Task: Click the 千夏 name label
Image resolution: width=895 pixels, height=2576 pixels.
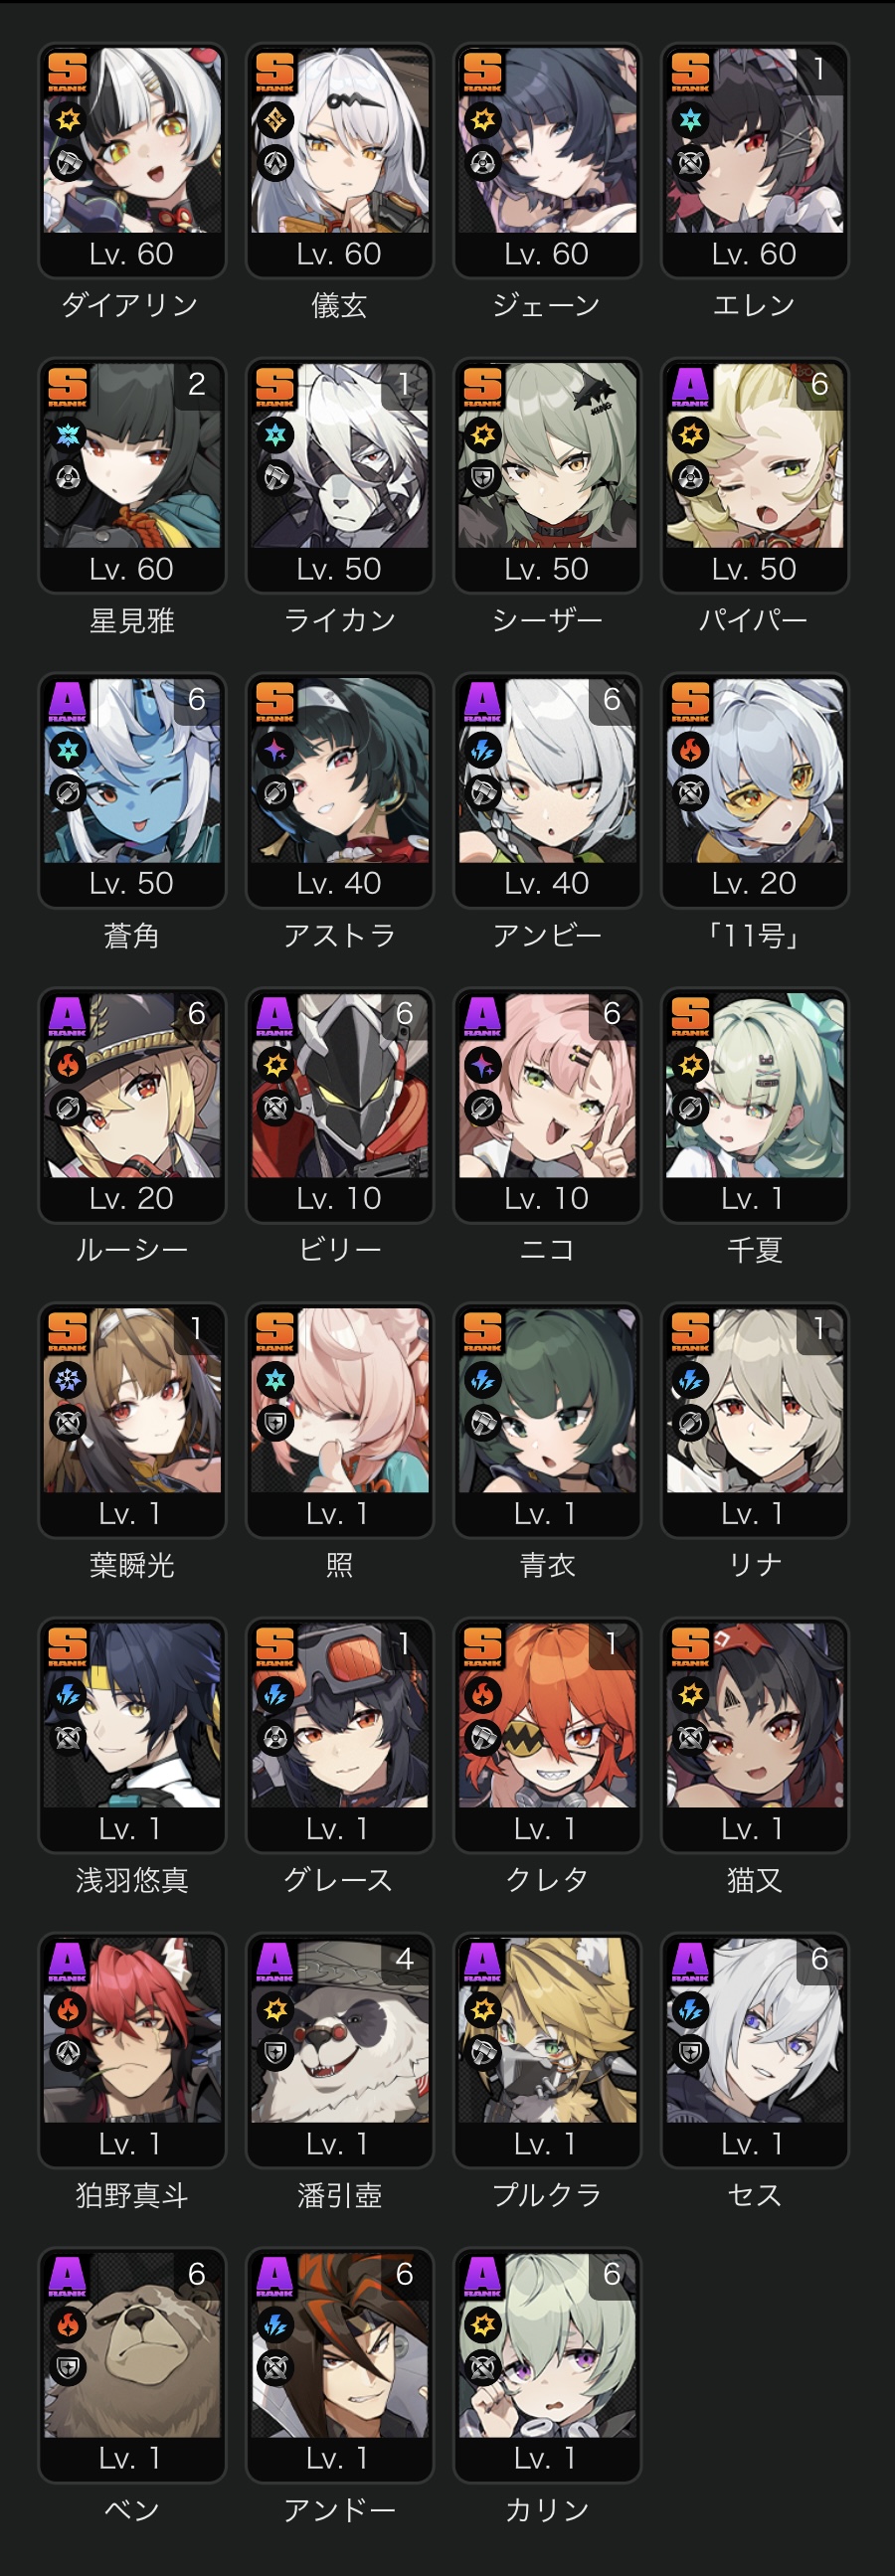Action: click(754, 1250)
